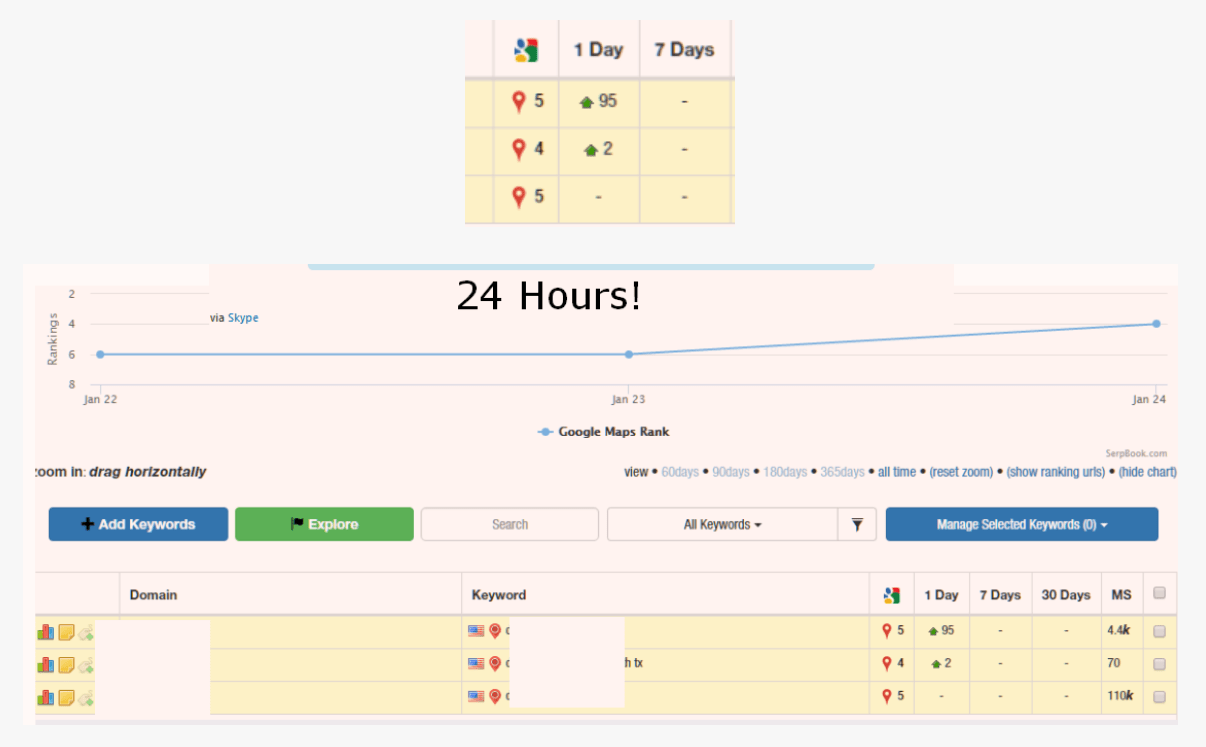Select the checkbox on the 110k row
The width and height of the screenshot is (1206, 747).
click(x=1159, y=697)
